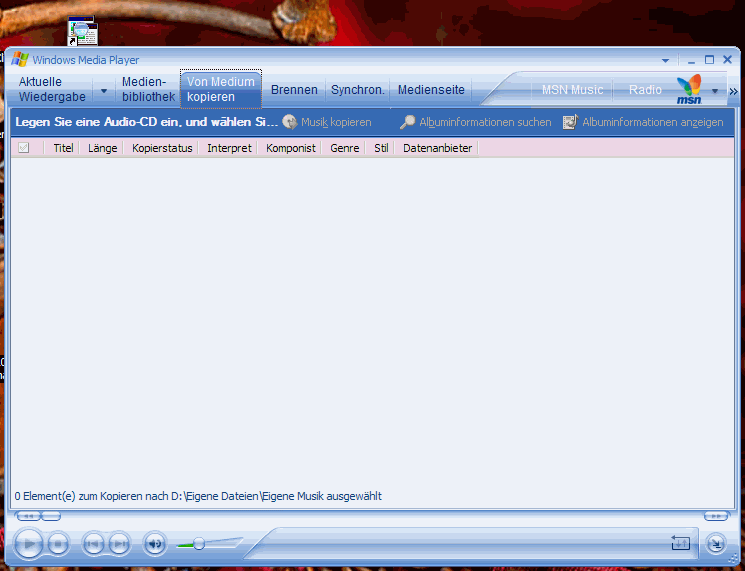Mute the sound with speaker button

155,543
